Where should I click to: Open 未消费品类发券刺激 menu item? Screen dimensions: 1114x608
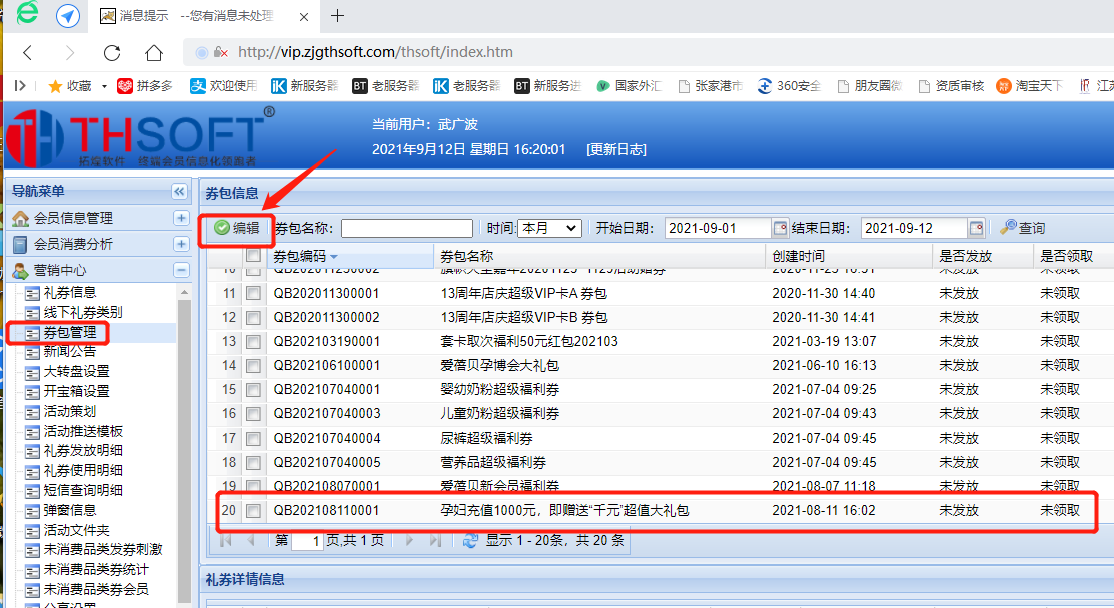coord(102,550)
